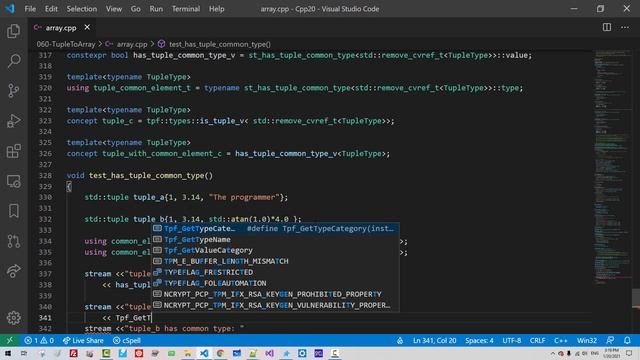Change file encoding via UTF-8
Viewport: 640px width, 360px height.
tap(512, 340)
